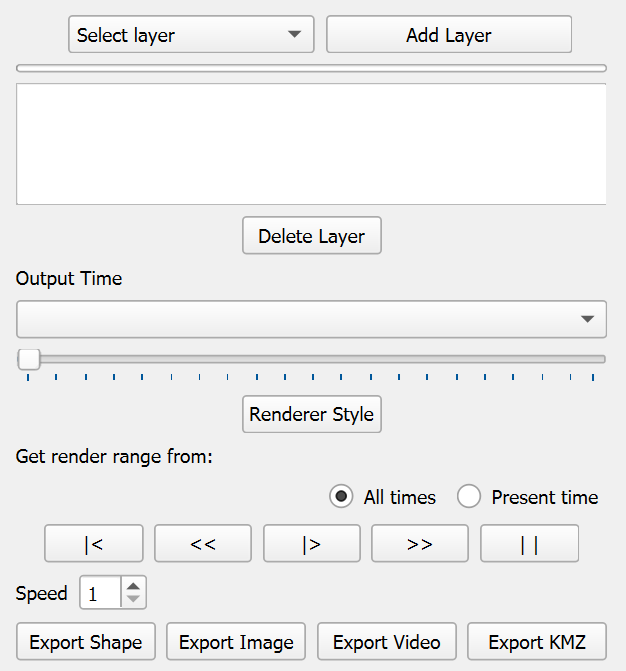Step backward with the << button
The width and height of the screenshot is (626, 671).
(203, 544)
